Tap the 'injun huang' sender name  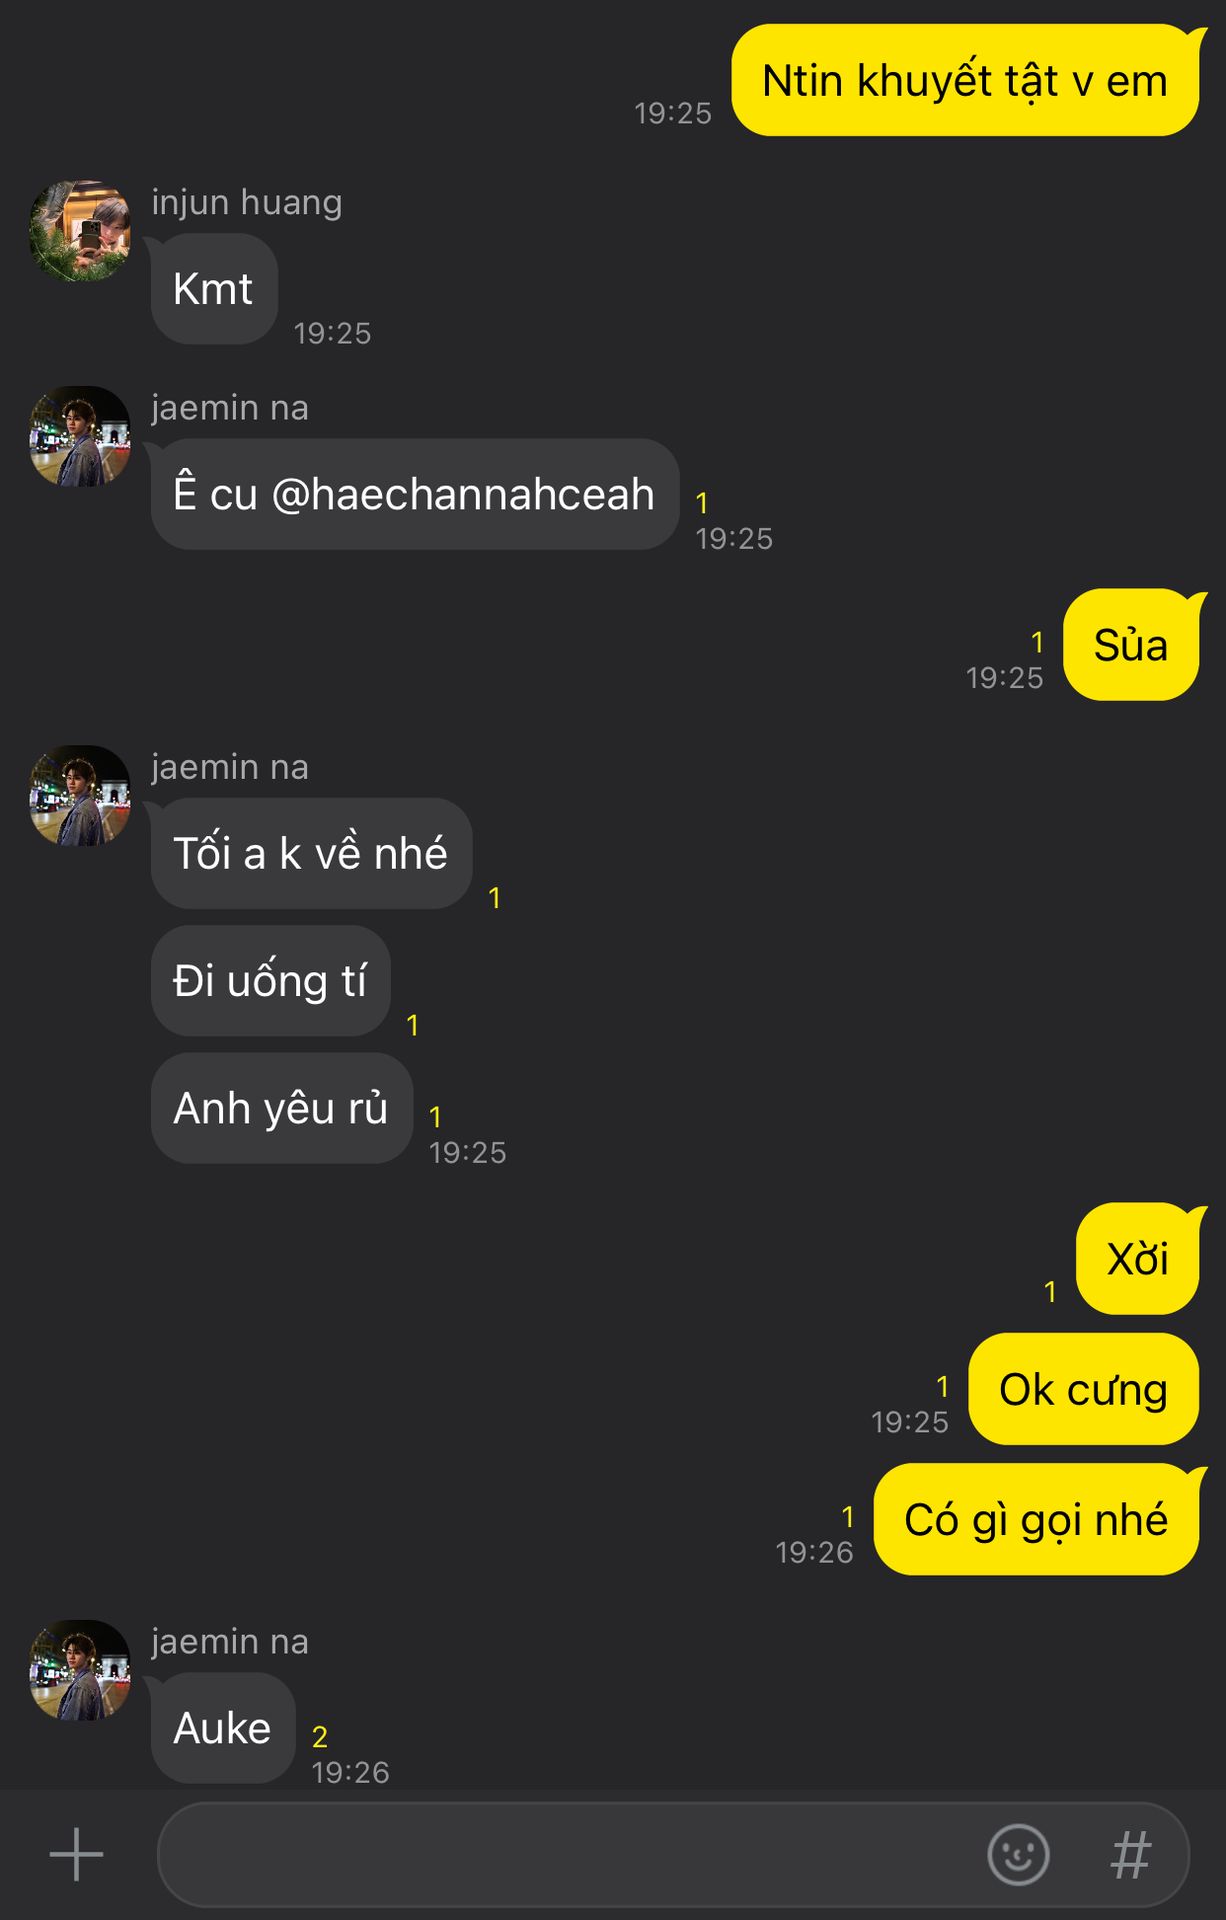pyautogui.click(x=247, y=203)
